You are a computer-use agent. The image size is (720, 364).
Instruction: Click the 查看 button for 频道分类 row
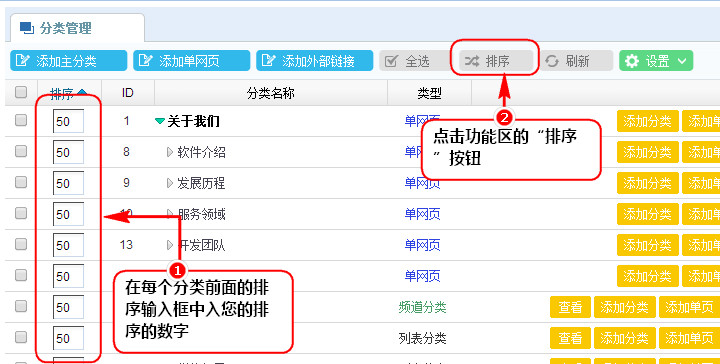[570, 307]
